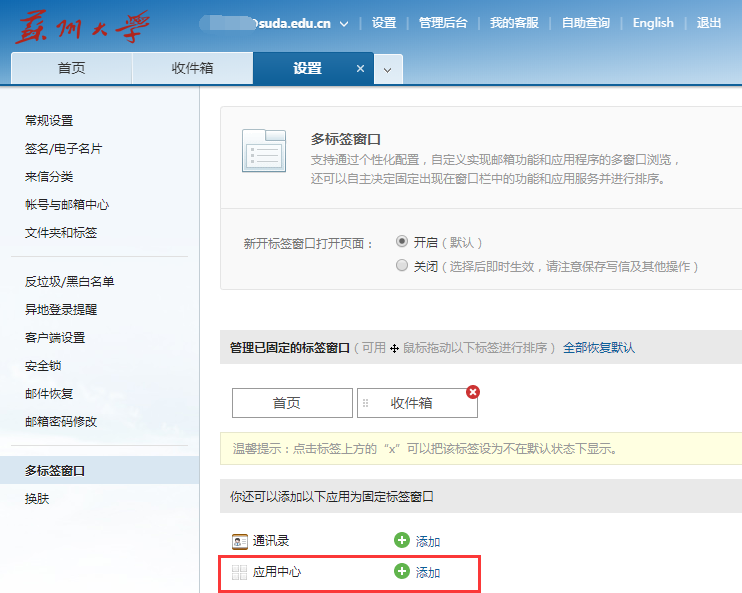This screenshot has height=593, width=742.
Task: Switch to the 首页 tab
Action: click(71, 69)
